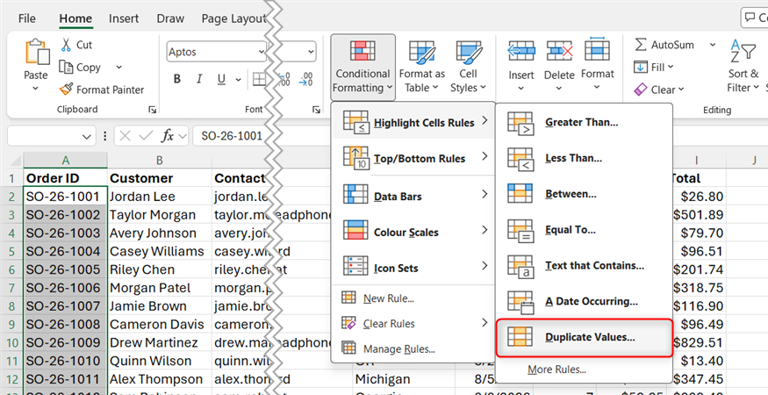The height and width of the screenshot is (395, 768).
Task: Click the Delete cells icon
Action: pos(559,51)
